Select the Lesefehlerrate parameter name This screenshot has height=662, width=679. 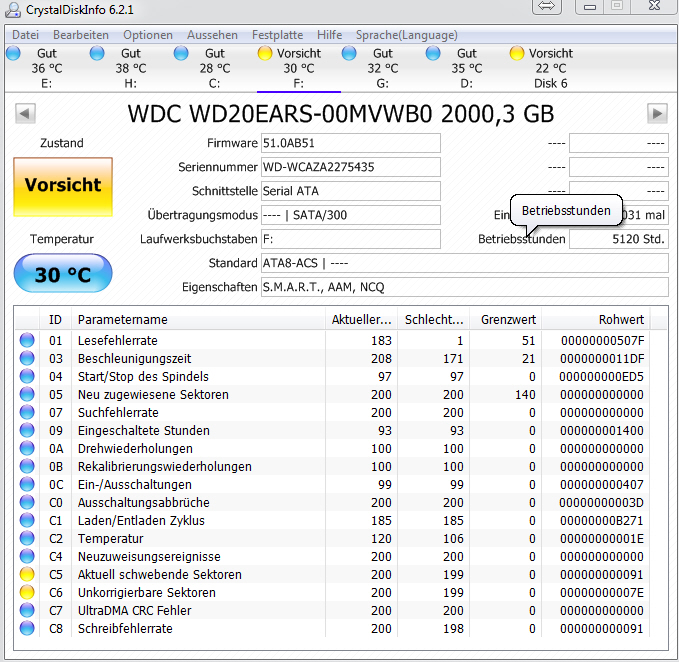[x=117, y=341]
